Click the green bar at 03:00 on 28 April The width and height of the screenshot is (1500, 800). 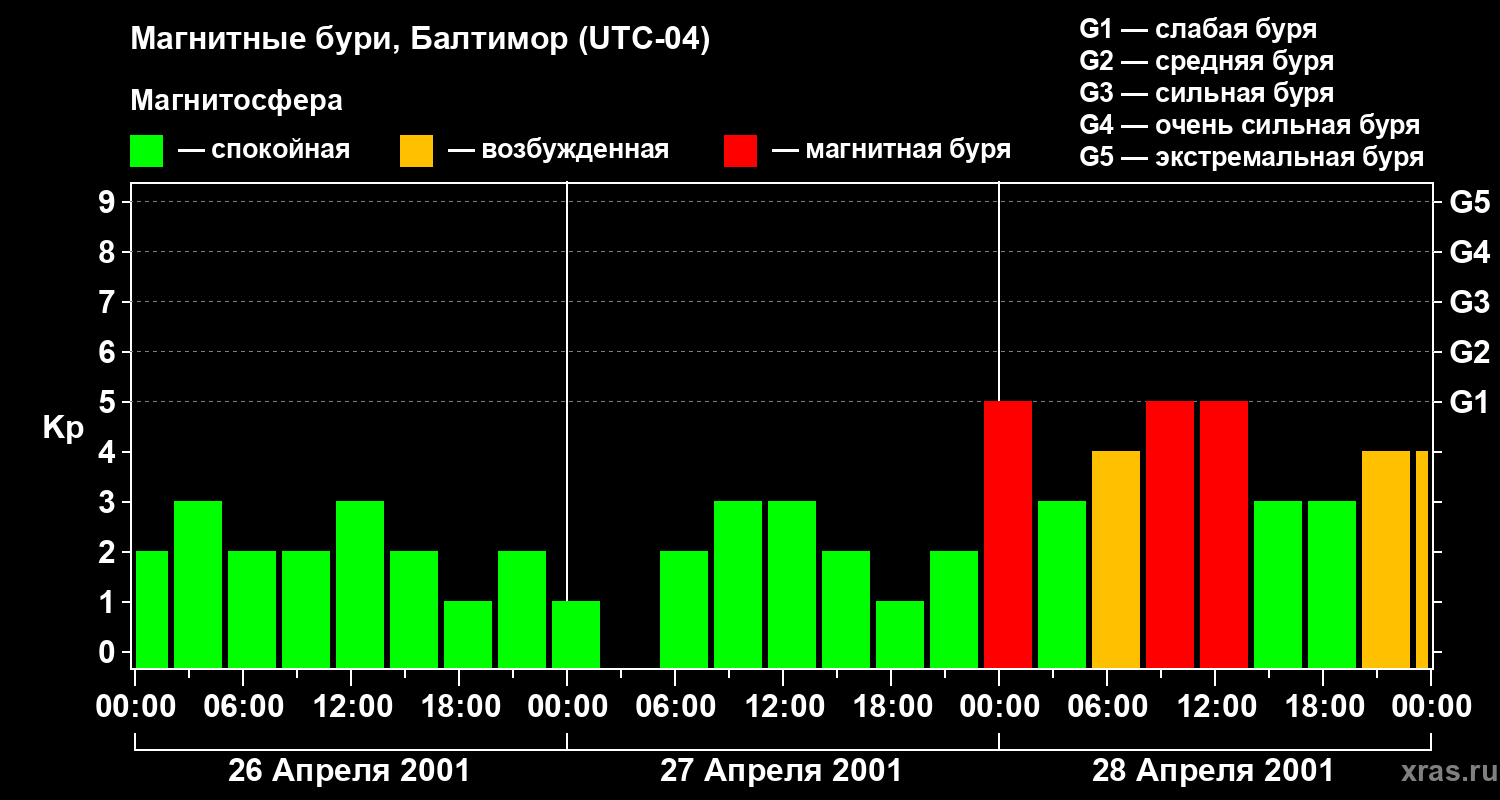(x=1062, y=585)
